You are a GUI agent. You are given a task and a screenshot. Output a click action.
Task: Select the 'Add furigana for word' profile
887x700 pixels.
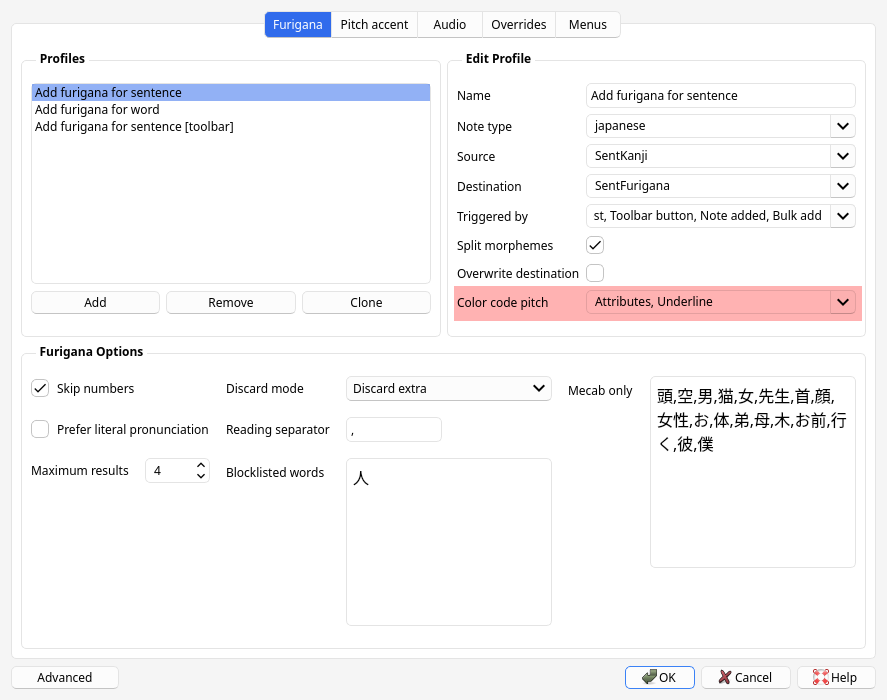(x=97, y=110)
